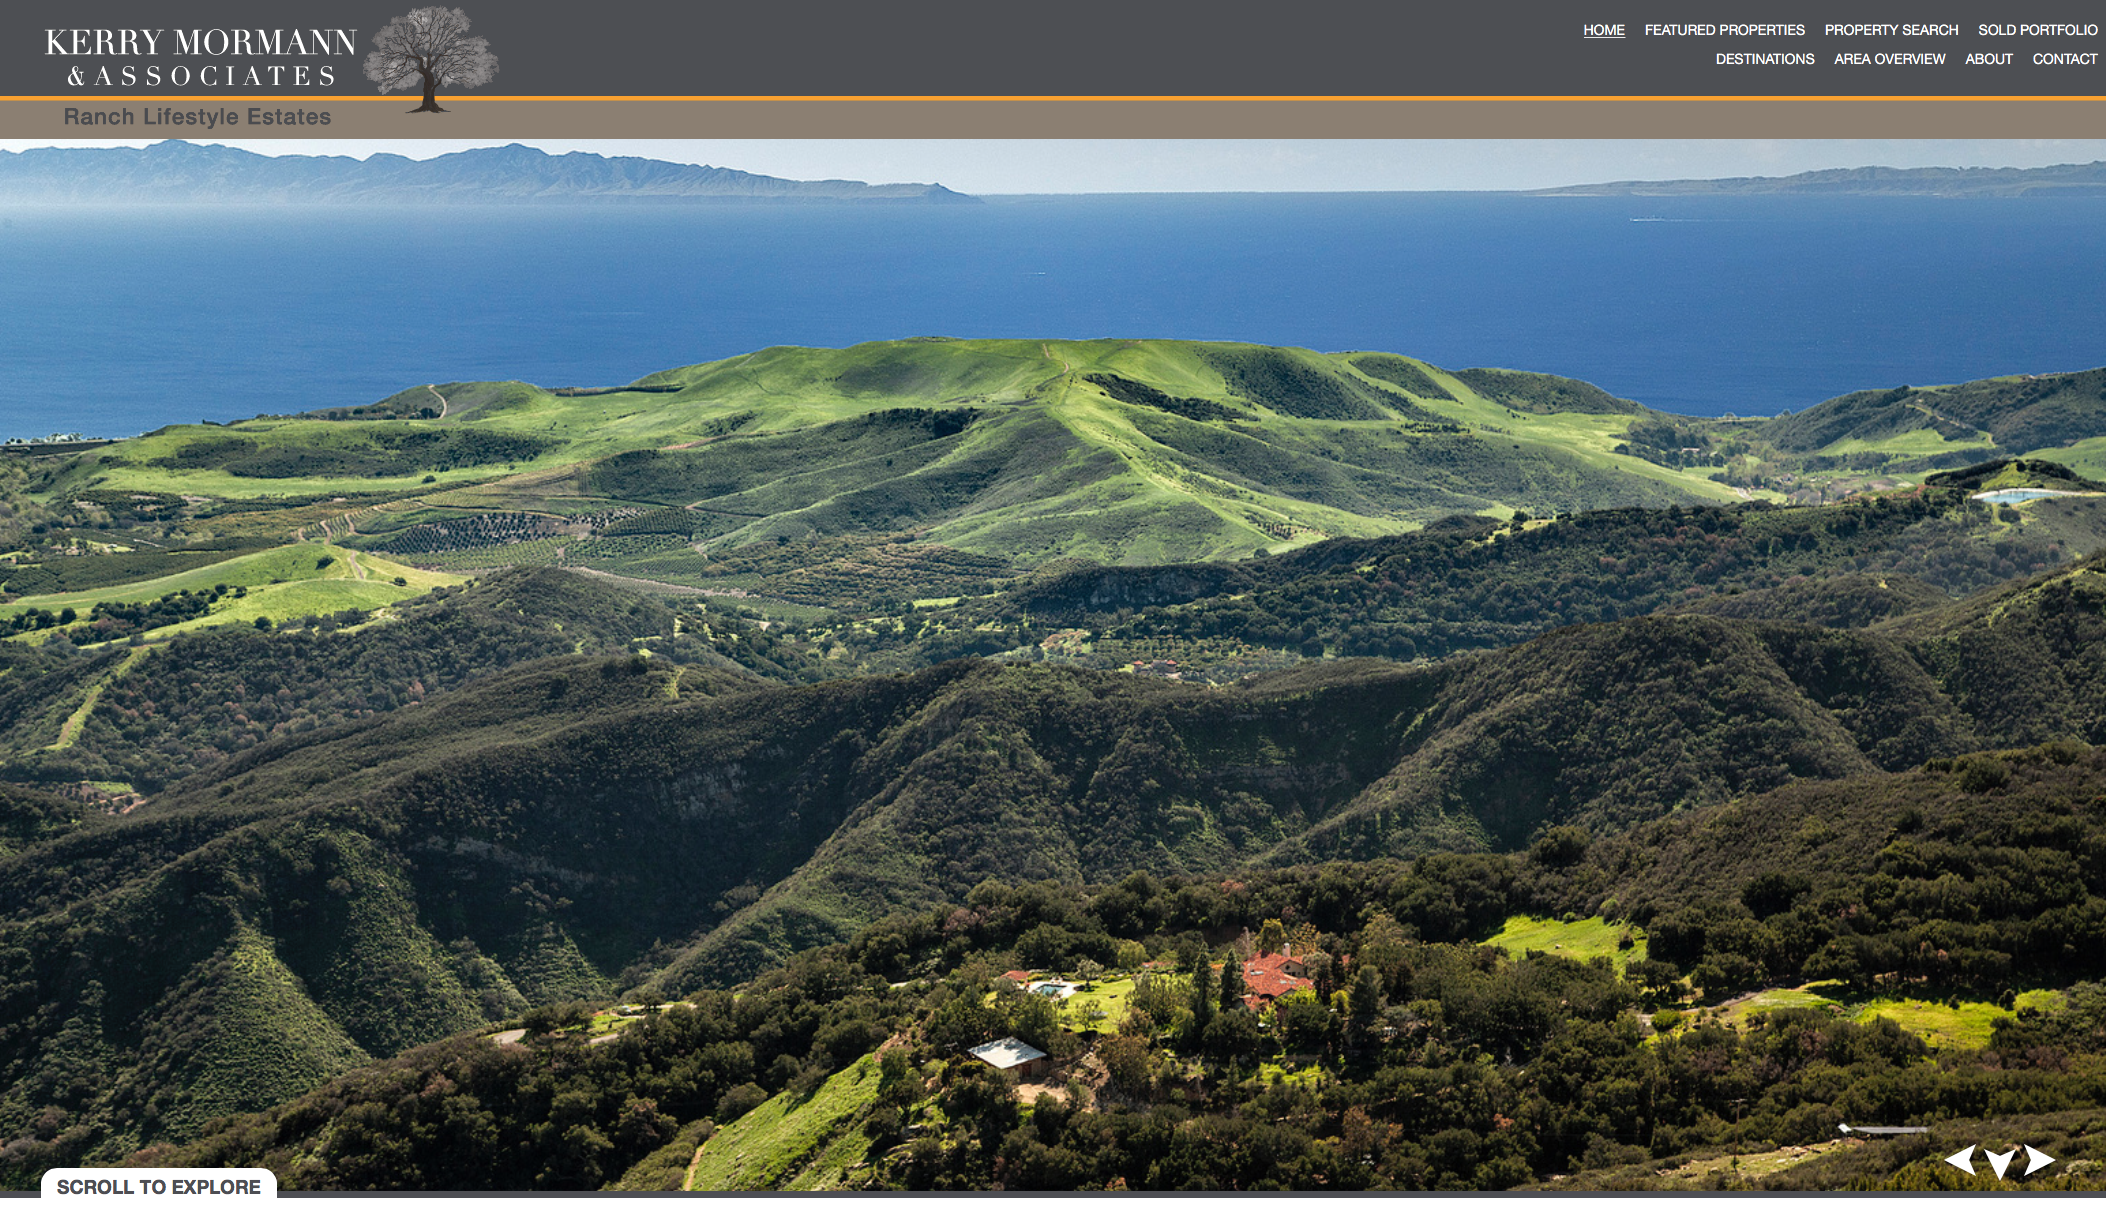Image resolution: width=2106 pixels, height=1225 pixels.
Task: Open the HOME menu item
Action: click(x=1604, y=30)
